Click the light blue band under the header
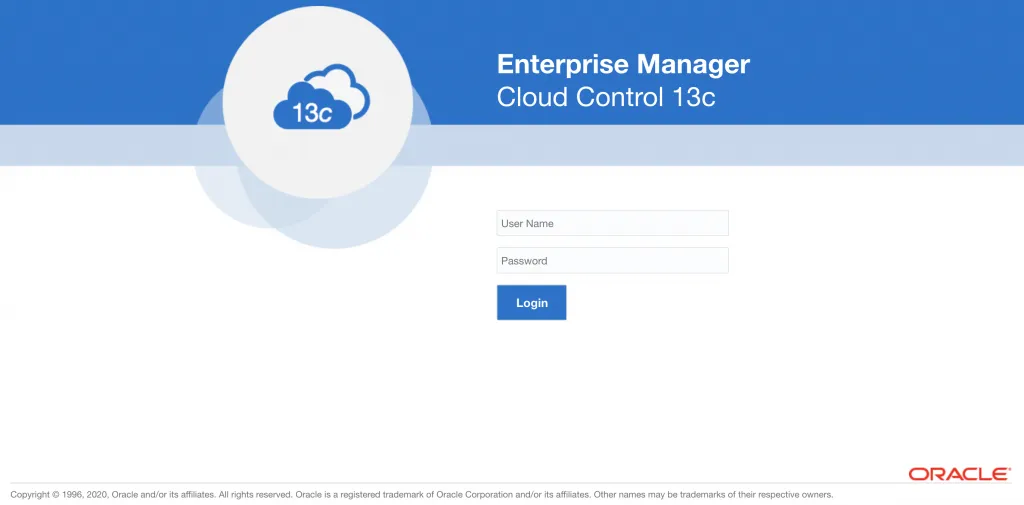 pyautogui.click(x=800, y=145)
